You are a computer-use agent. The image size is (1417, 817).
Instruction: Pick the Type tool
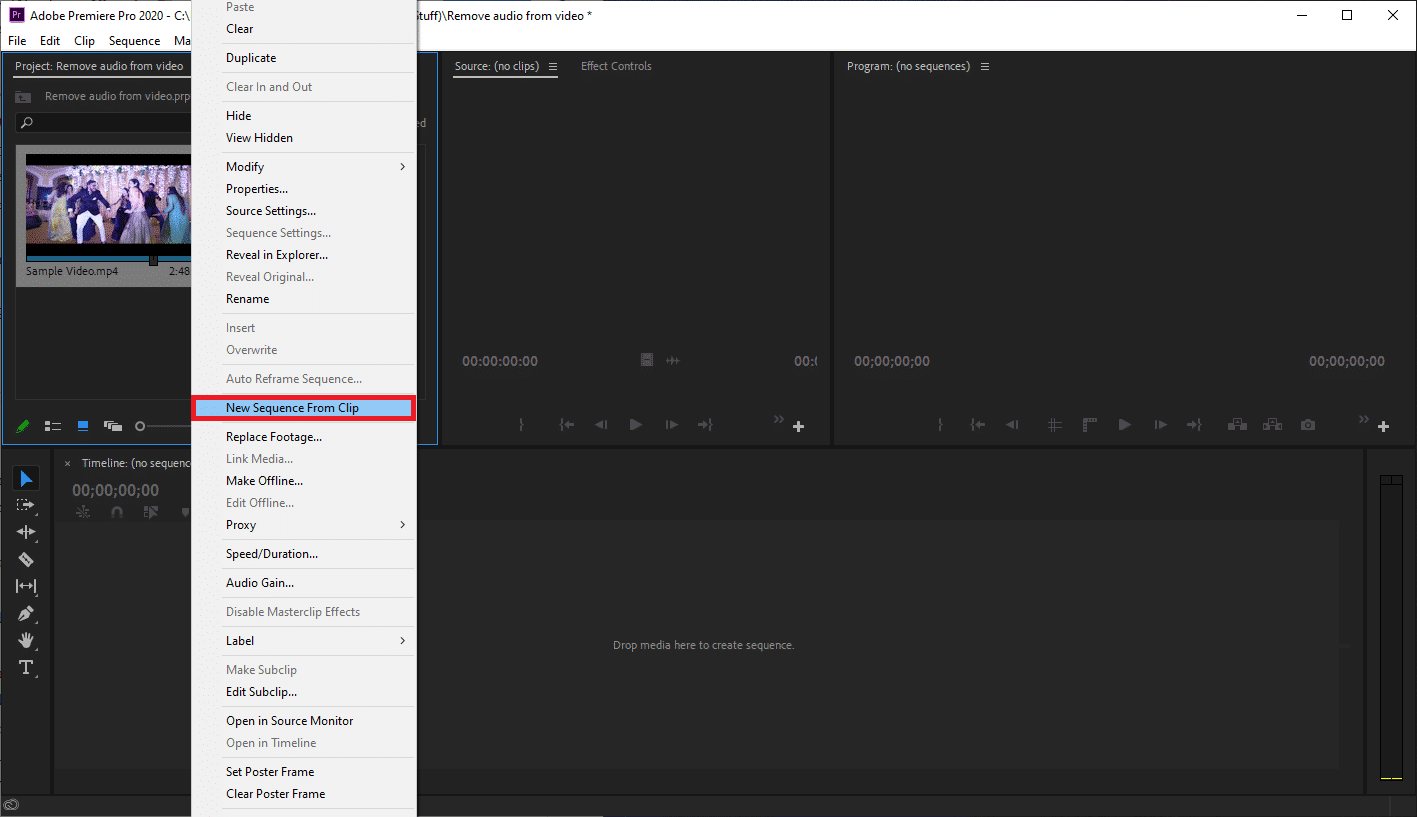point(25,667)
